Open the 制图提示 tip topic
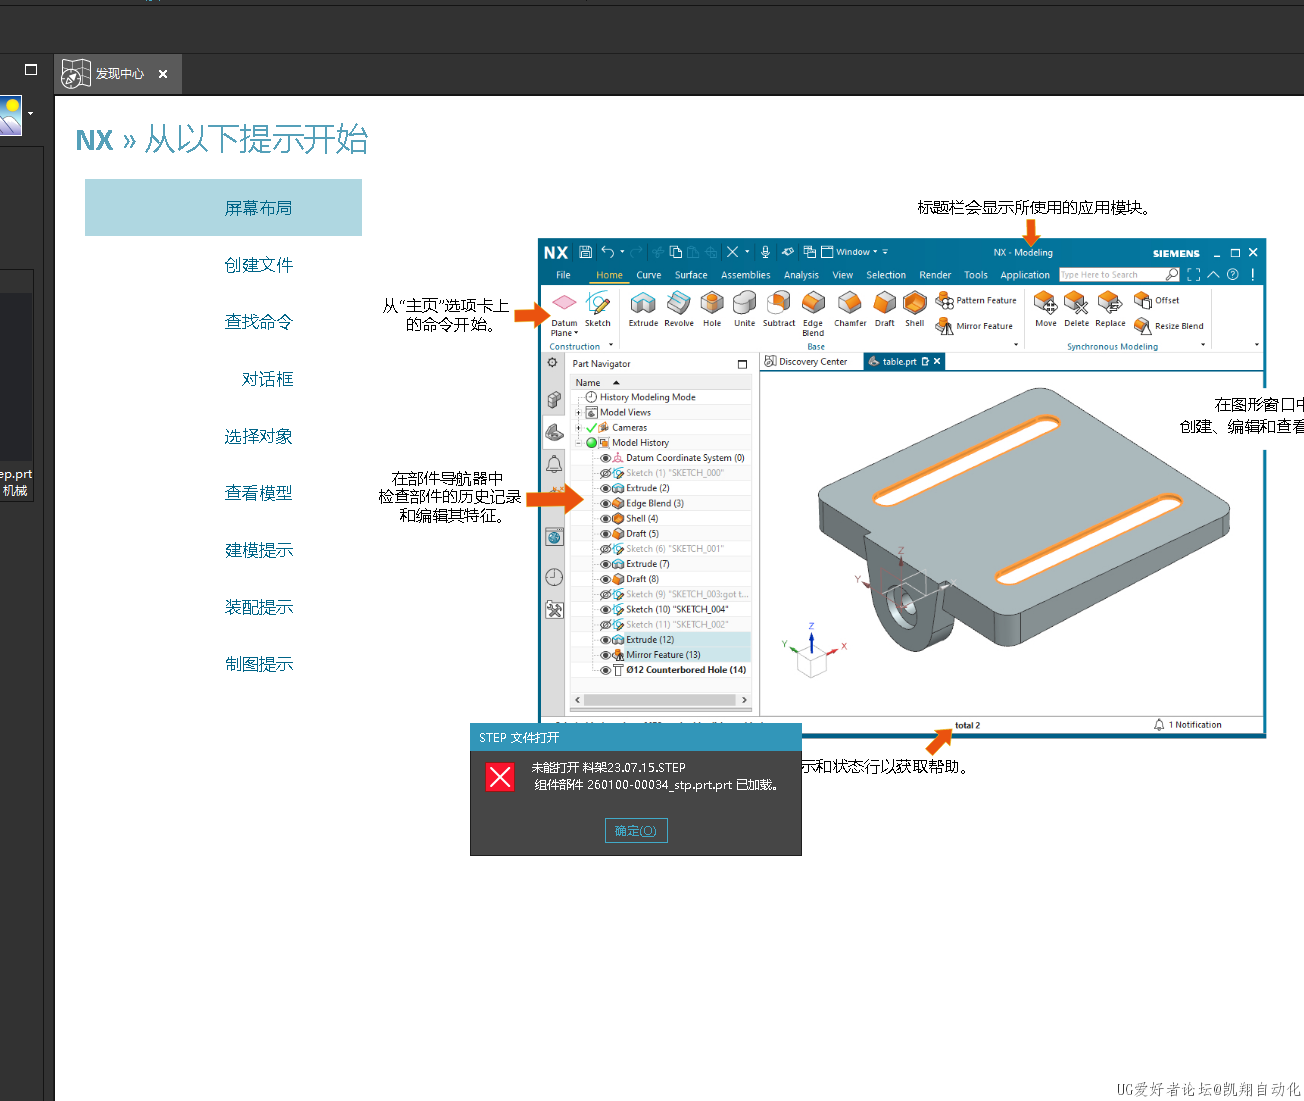This screenshot has width=1304, height=1101. pyautogui.click(x=259, y=664)
